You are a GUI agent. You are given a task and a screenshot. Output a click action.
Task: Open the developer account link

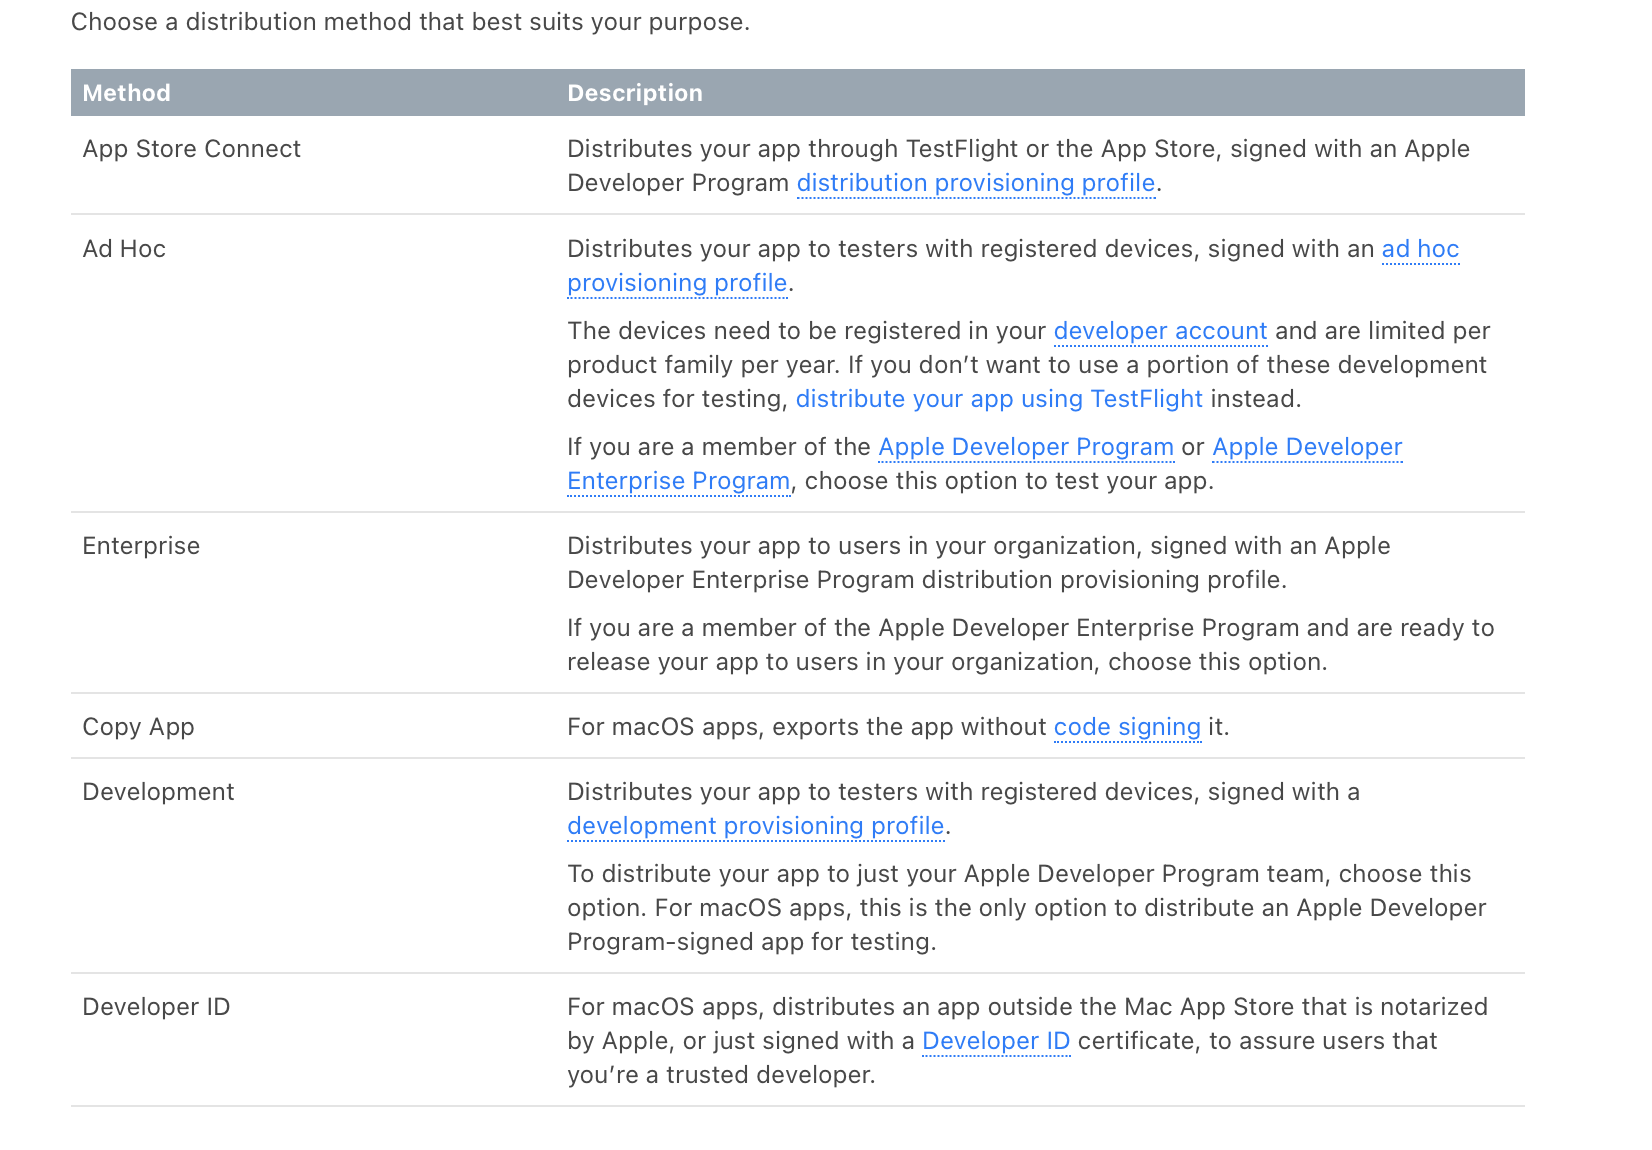(1160, 331)
